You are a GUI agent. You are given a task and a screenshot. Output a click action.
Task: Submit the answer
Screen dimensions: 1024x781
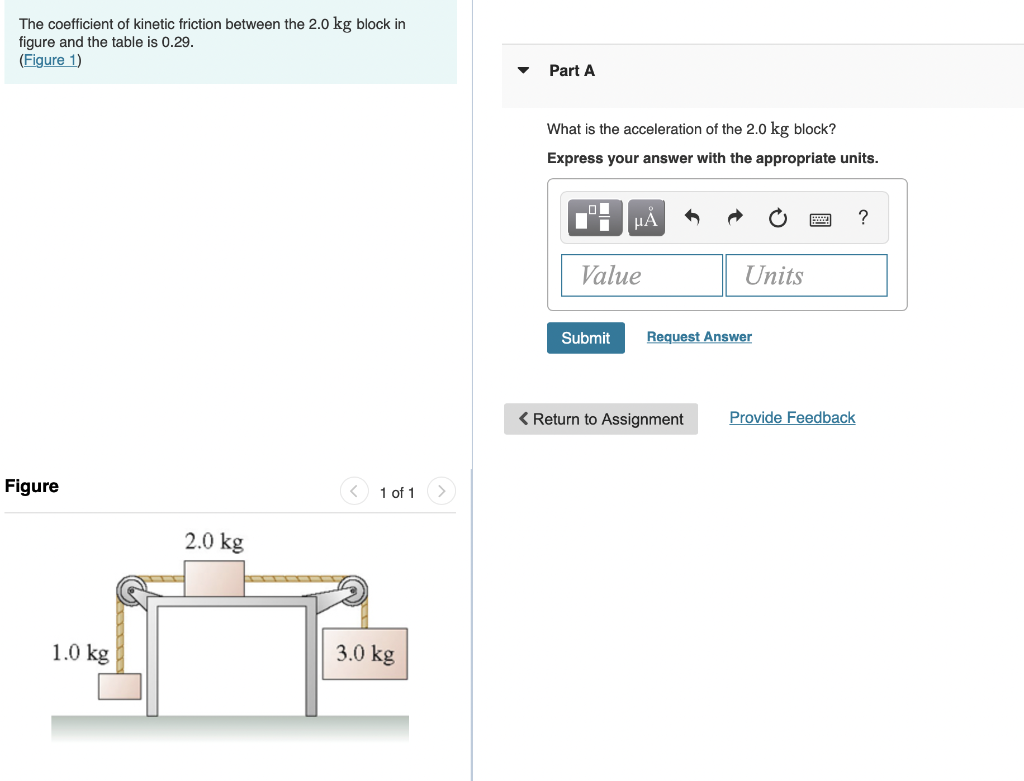click(585, 337)
